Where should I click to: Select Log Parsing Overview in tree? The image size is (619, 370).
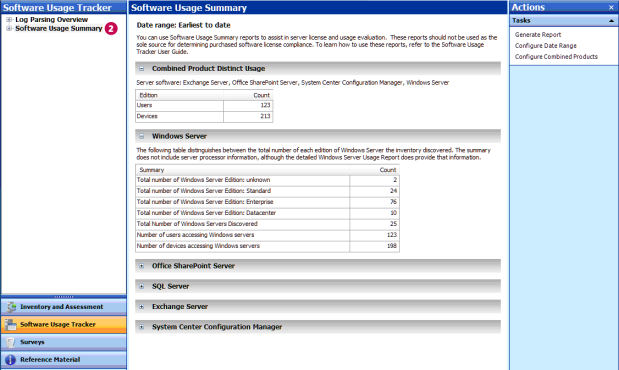pyautogui.click(x=51, y=19)
